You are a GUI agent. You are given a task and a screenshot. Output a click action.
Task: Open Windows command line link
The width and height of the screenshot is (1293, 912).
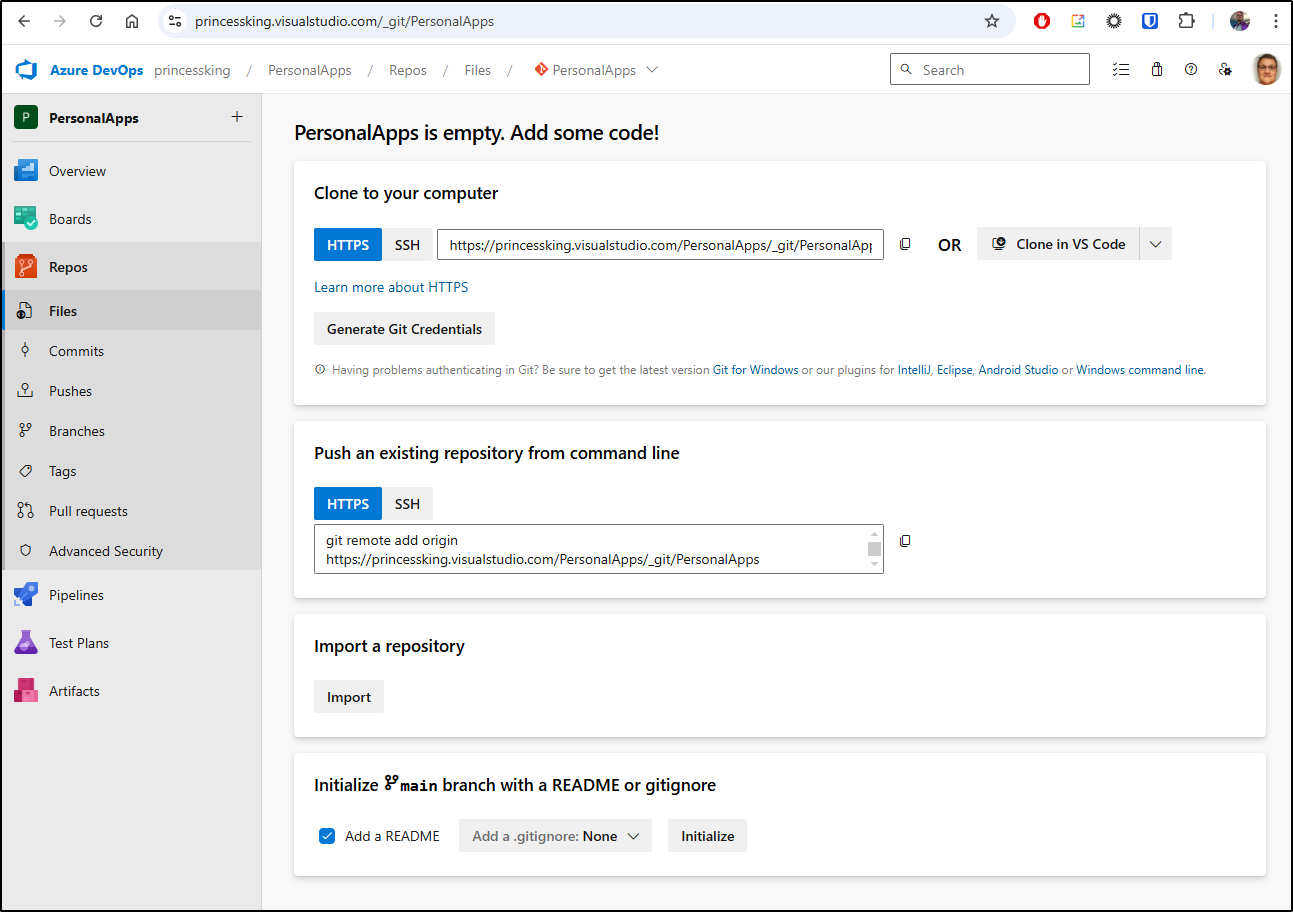1140,370
